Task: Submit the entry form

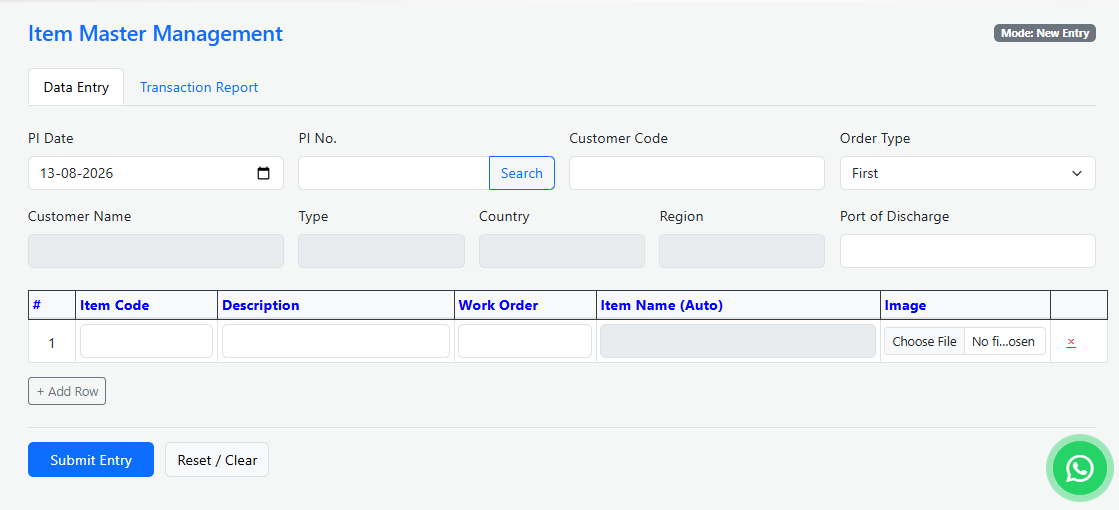Action: [x=91, y=459]
